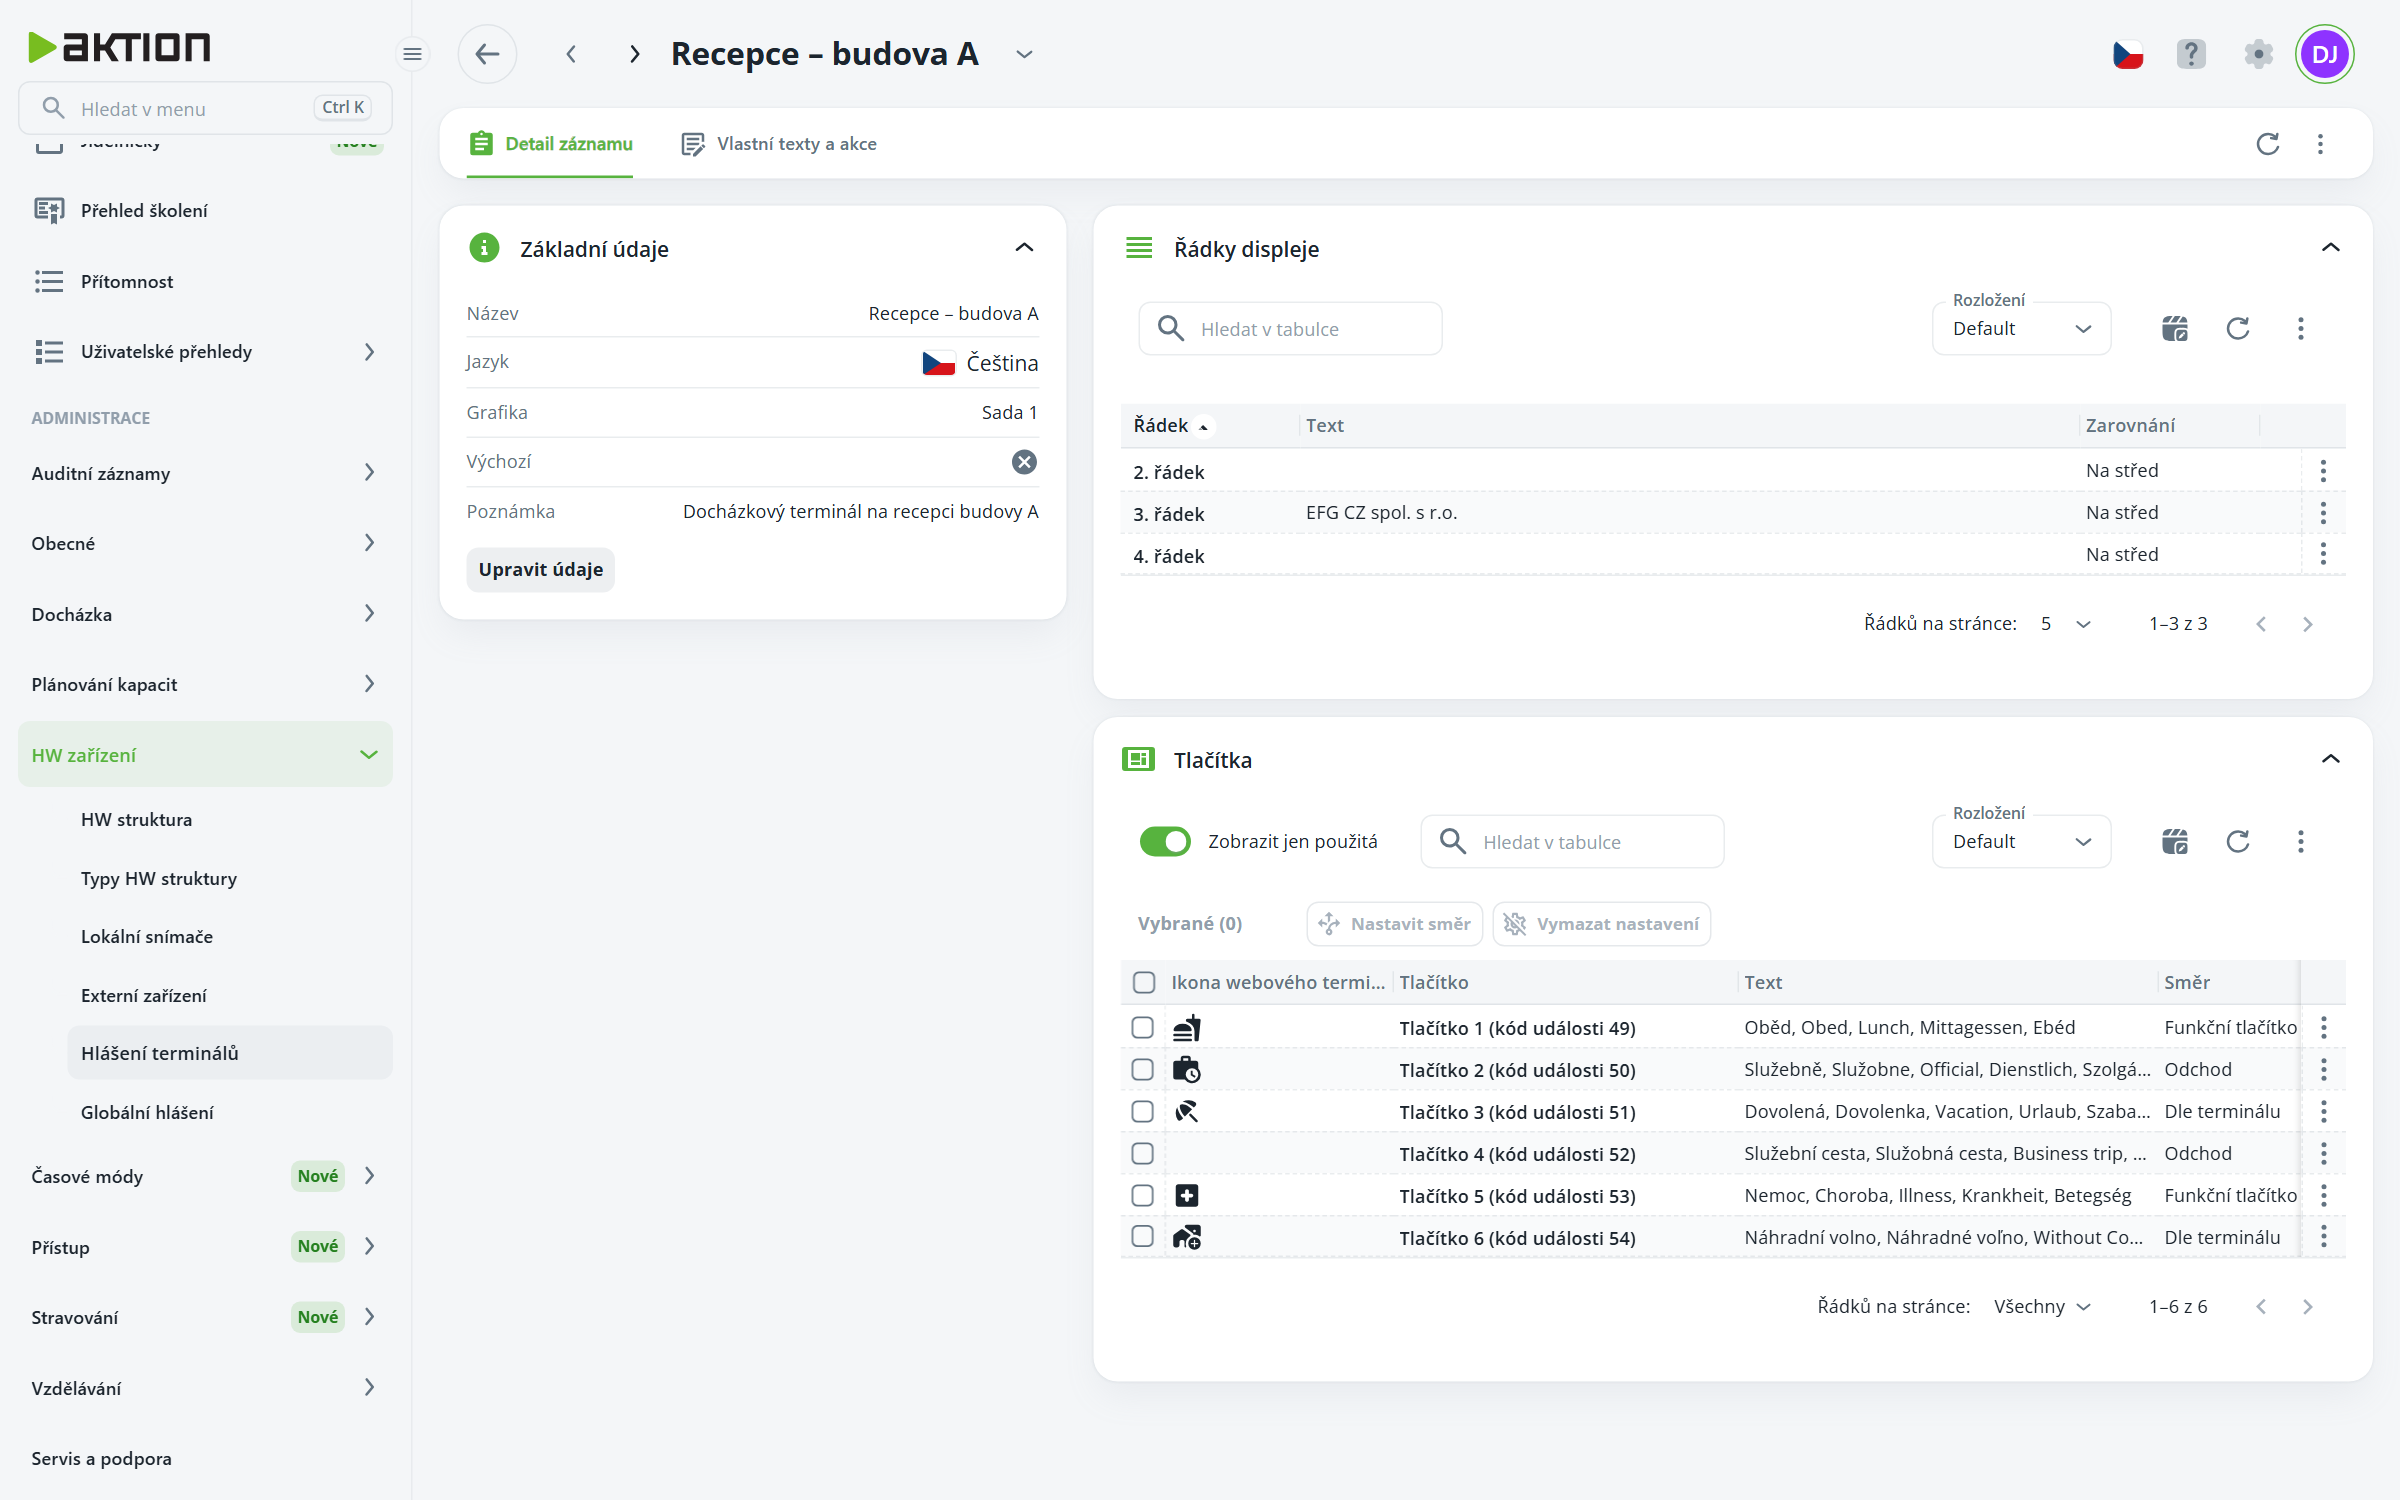
Task: Collapse HW zařízení menu section
Action: [205, 755]
